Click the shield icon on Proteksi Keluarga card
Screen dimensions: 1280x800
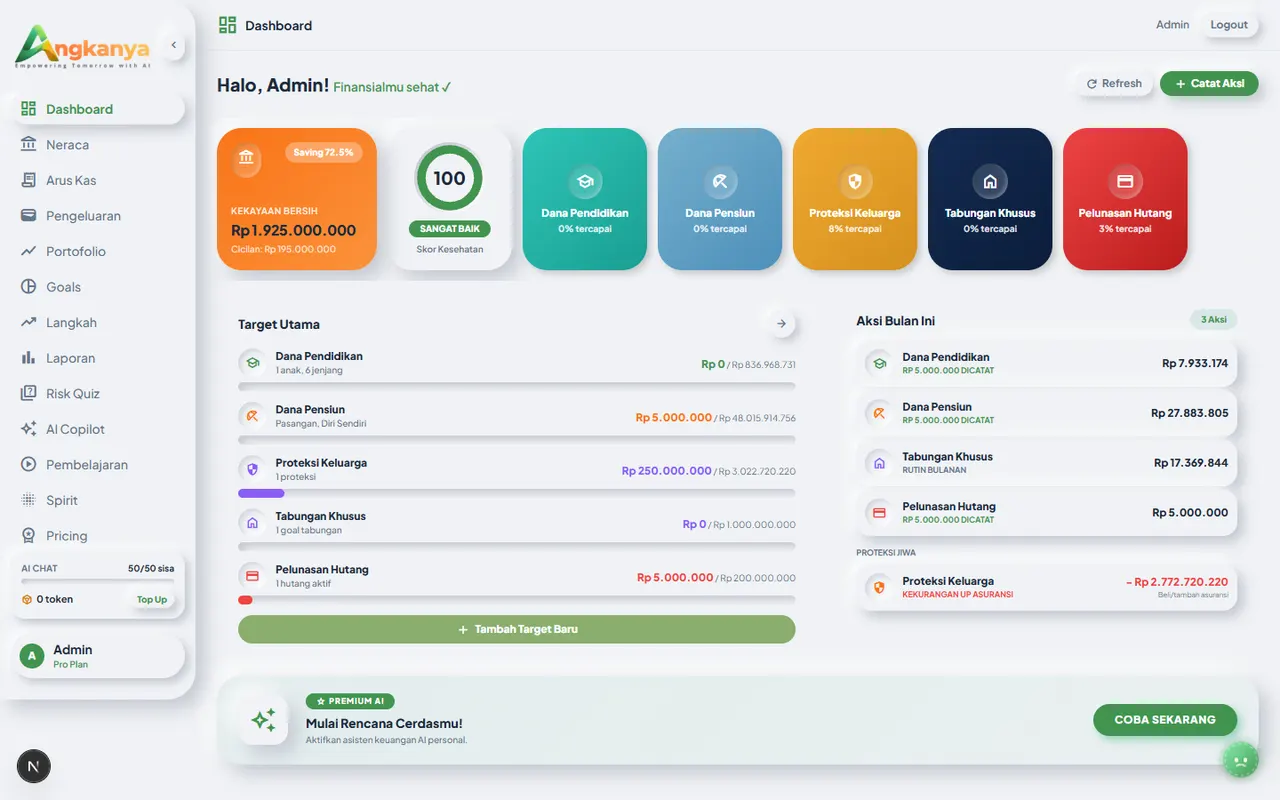click(x=854, y=182)
